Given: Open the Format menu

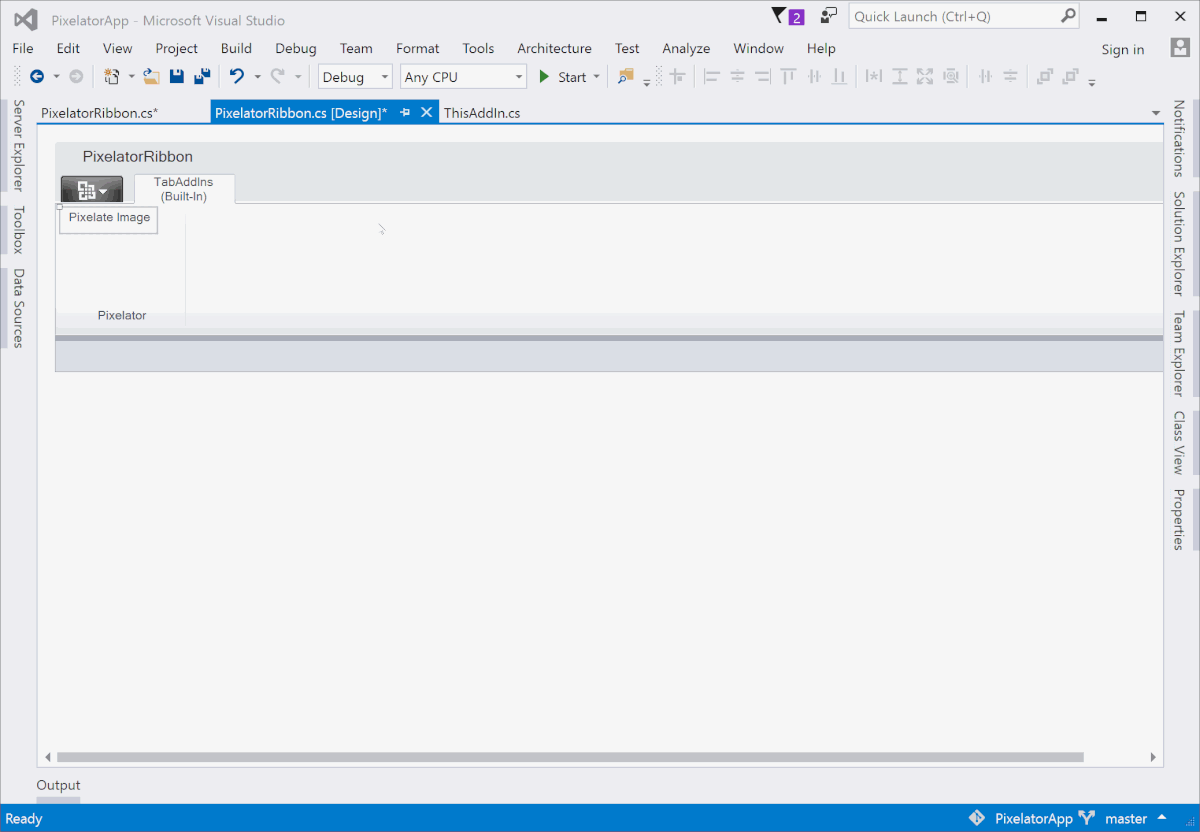Looking at the screenshot, I should [418, 48].
